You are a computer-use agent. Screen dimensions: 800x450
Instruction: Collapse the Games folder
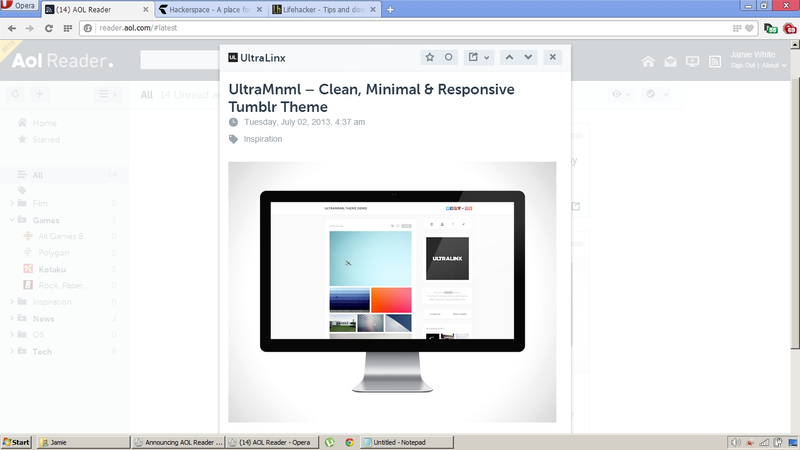12,220
